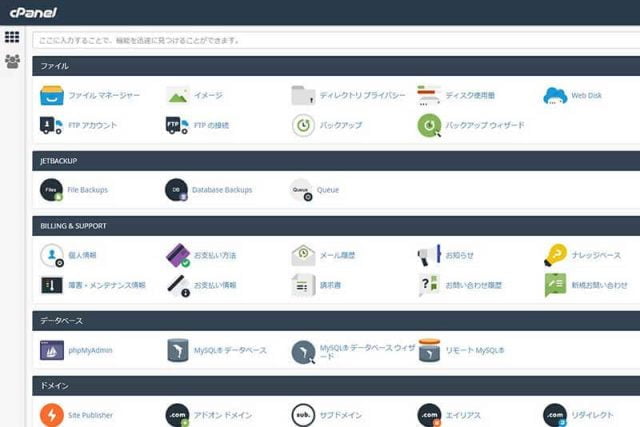The image size is (640, 427).
Task: Open the お知らせ megaphone icon
Action: pyautogui.click(x=429, y=255)
